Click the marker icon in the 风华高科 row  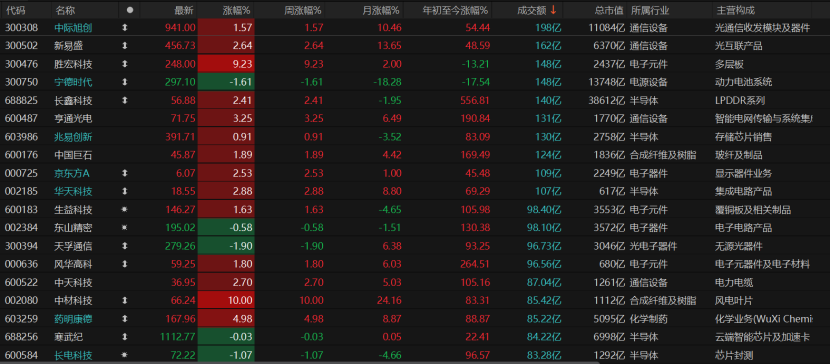(x=125, y=265)
